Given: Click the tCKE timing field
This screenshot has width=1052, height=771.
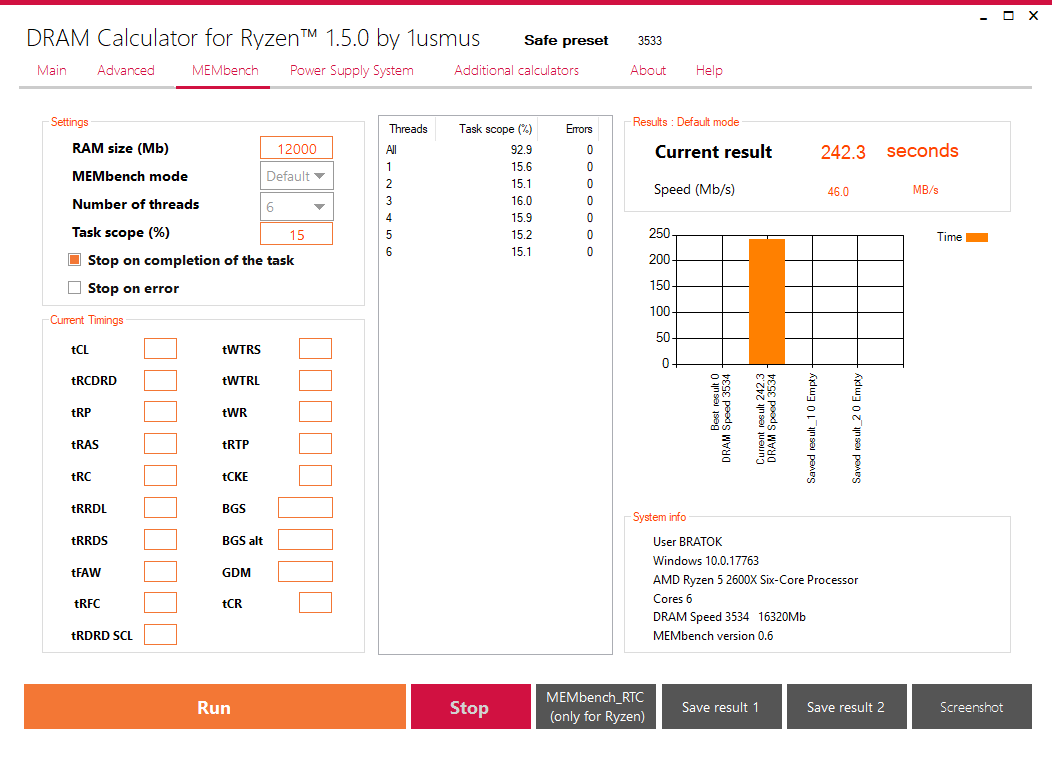Looking at the screenshot, I should click(315, 476).
